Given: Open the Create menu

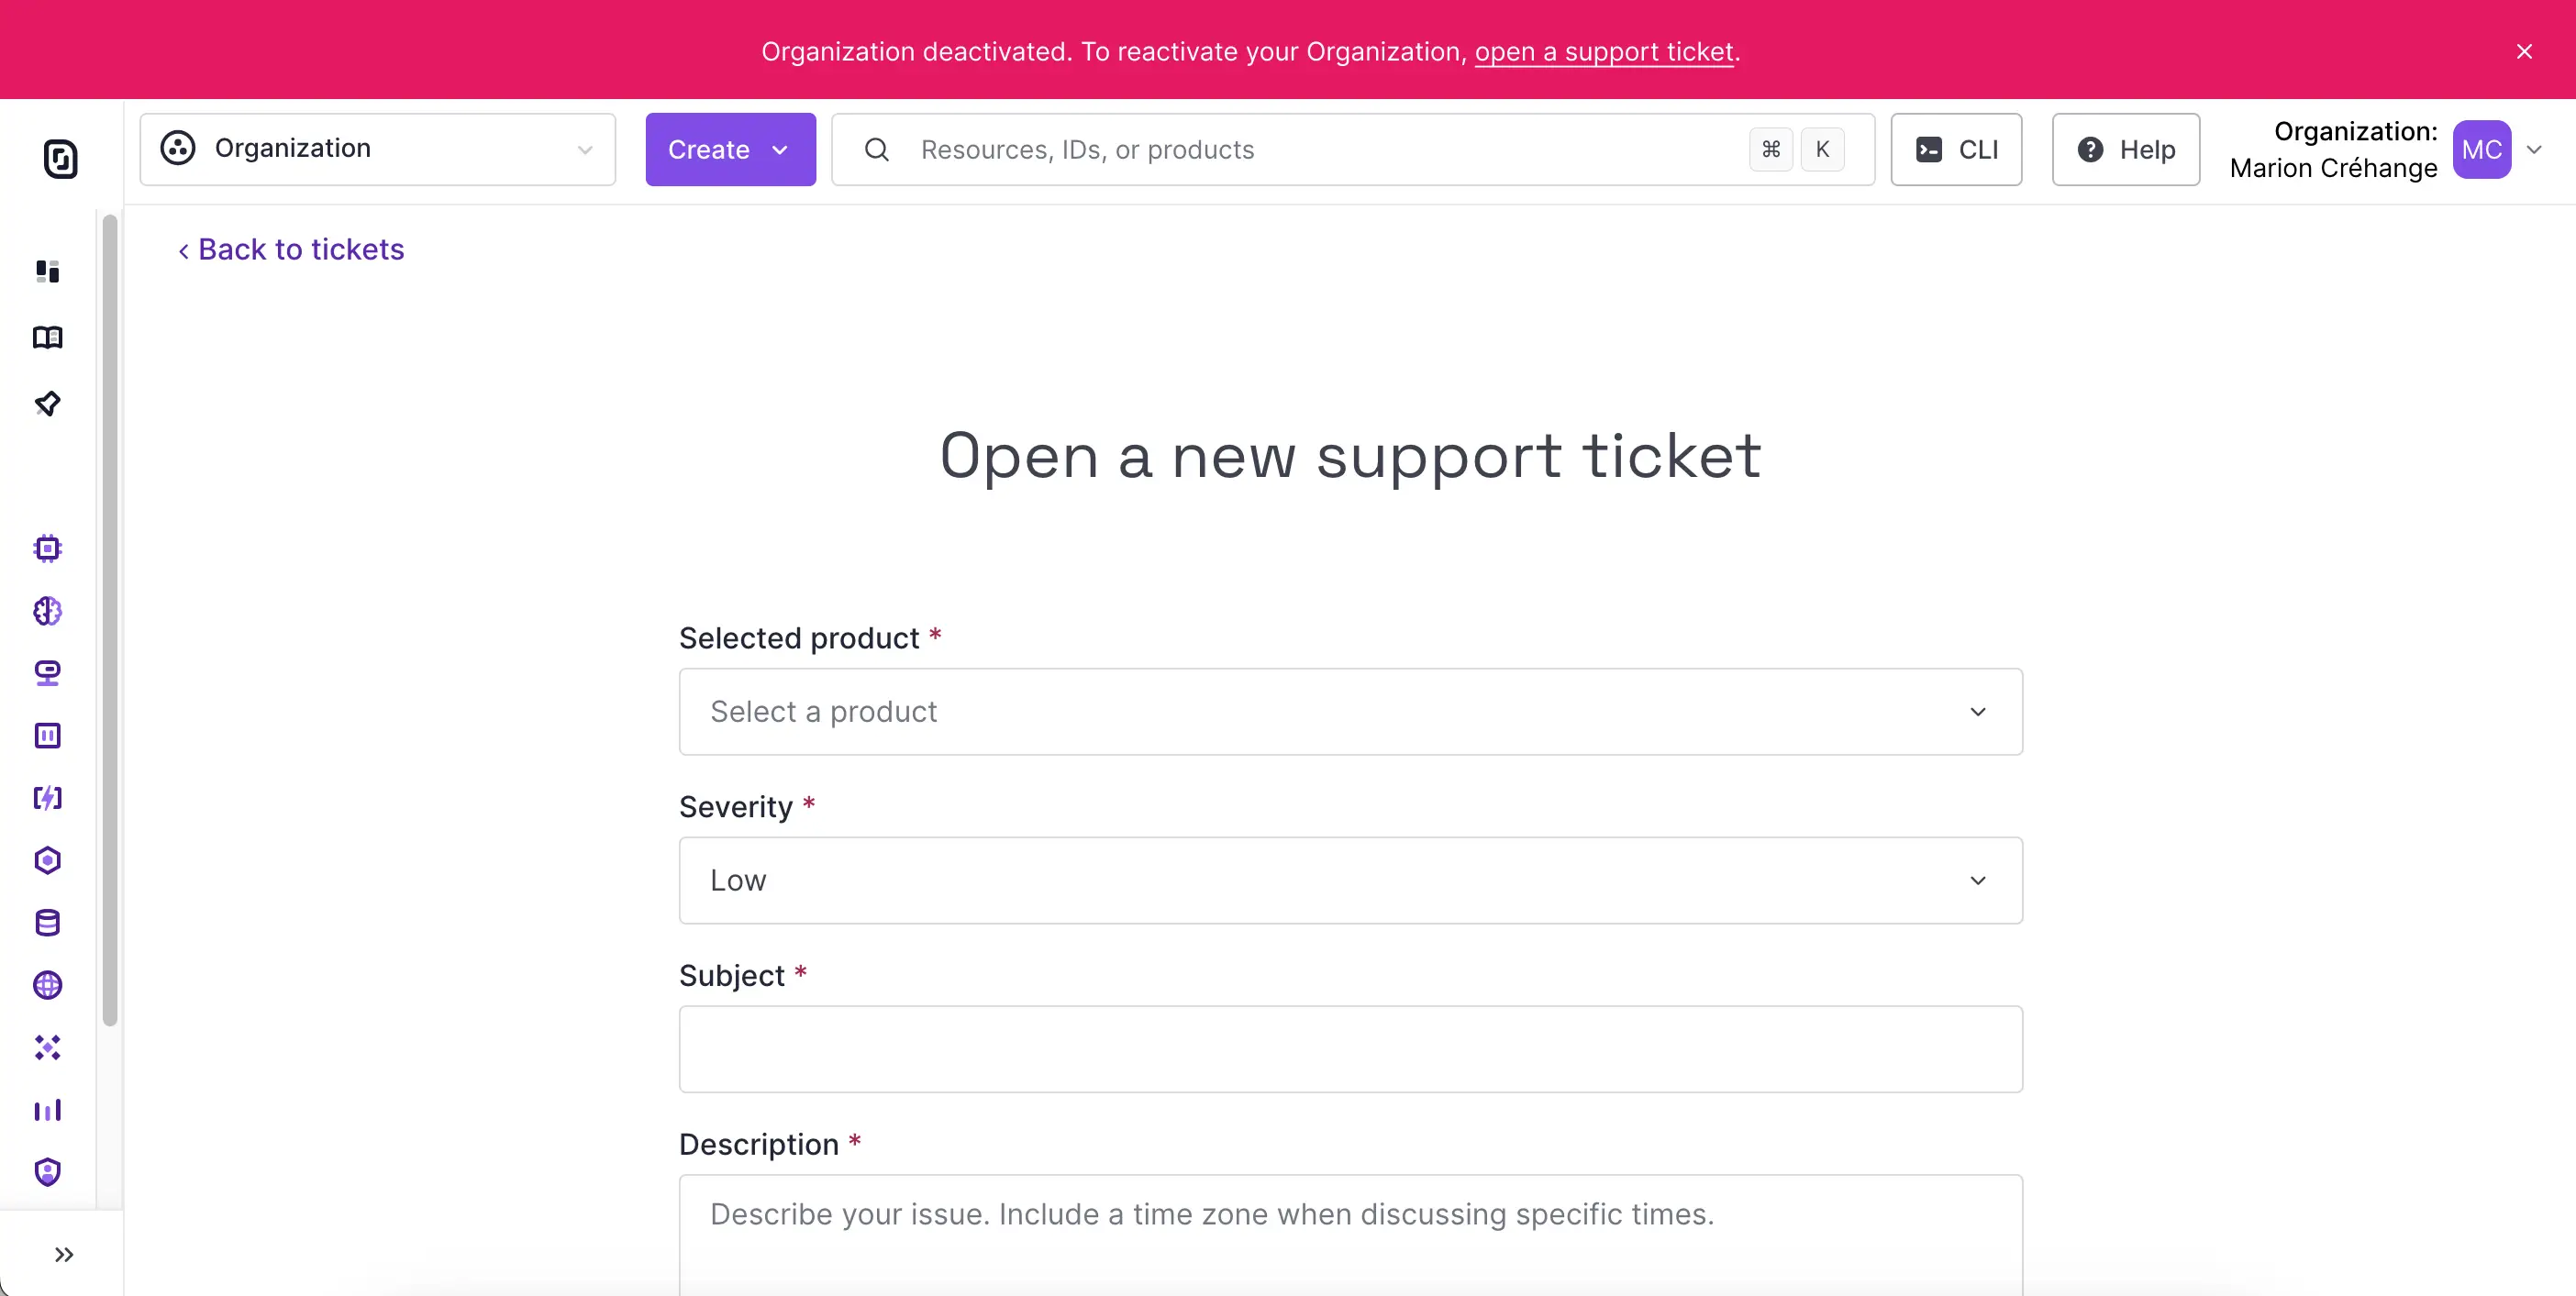Looking at the screenshot, I should [x=731, y=149].
